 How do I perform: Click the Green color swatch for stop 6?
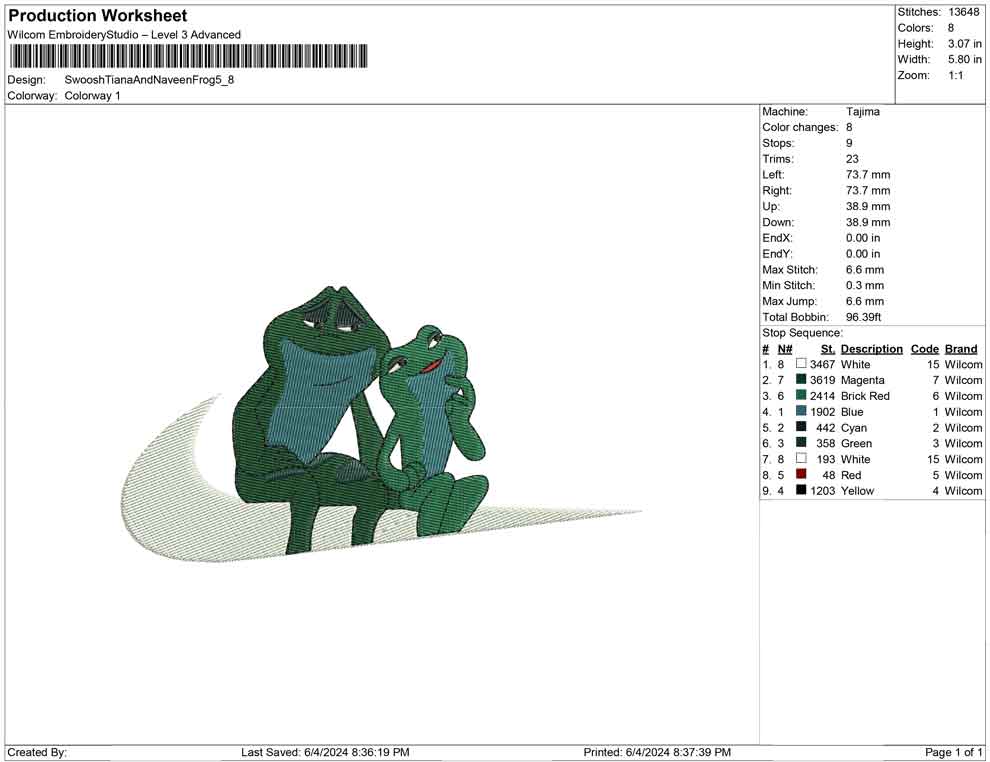801,443
